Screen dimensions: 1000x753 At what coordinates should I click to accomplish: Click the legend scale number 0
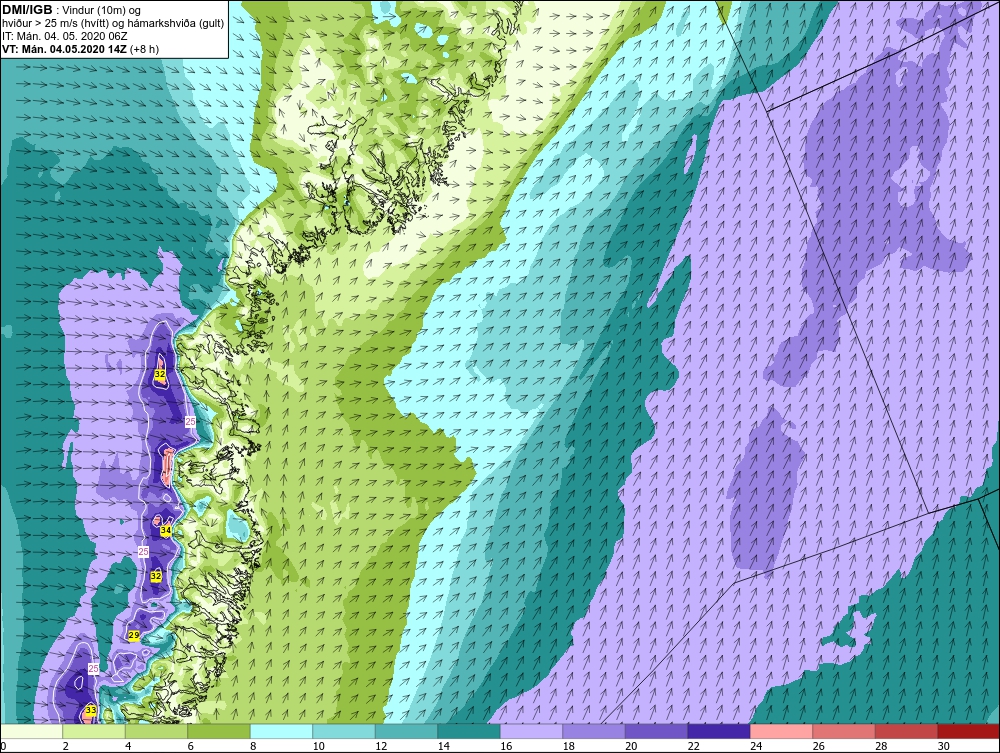3,746
